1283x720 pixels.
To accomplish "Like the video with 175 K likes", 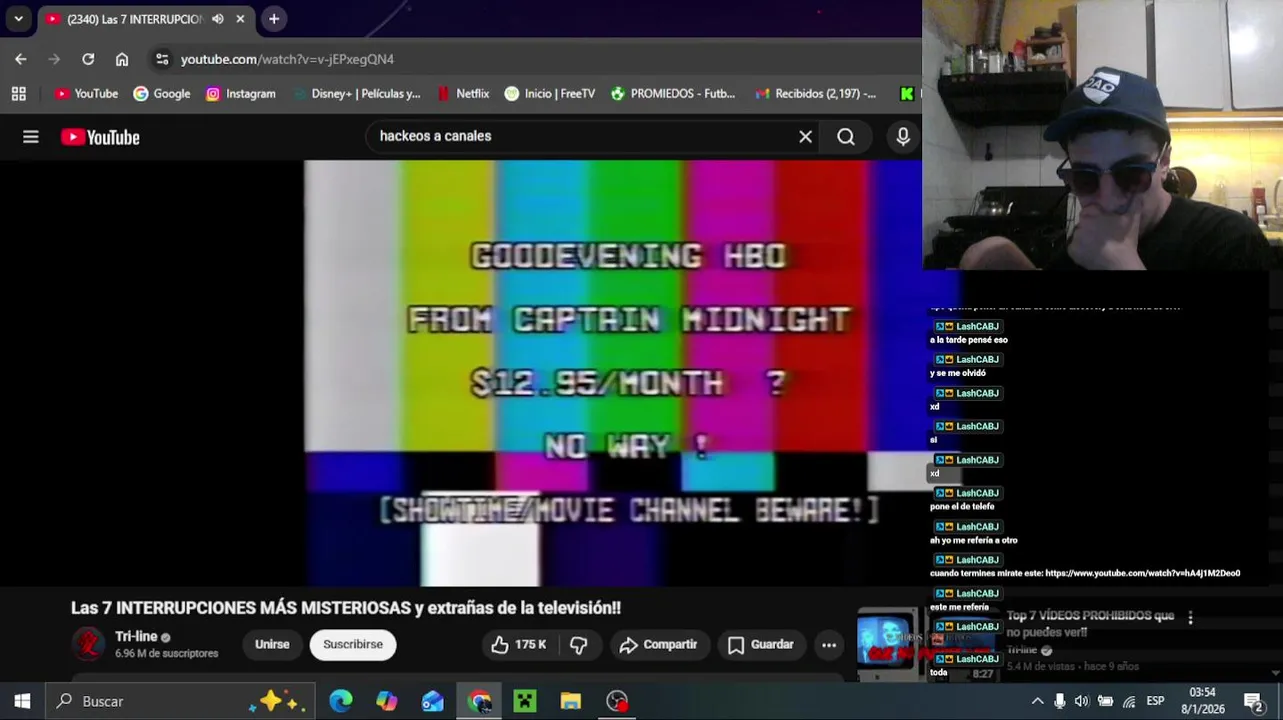I will 518,645.
